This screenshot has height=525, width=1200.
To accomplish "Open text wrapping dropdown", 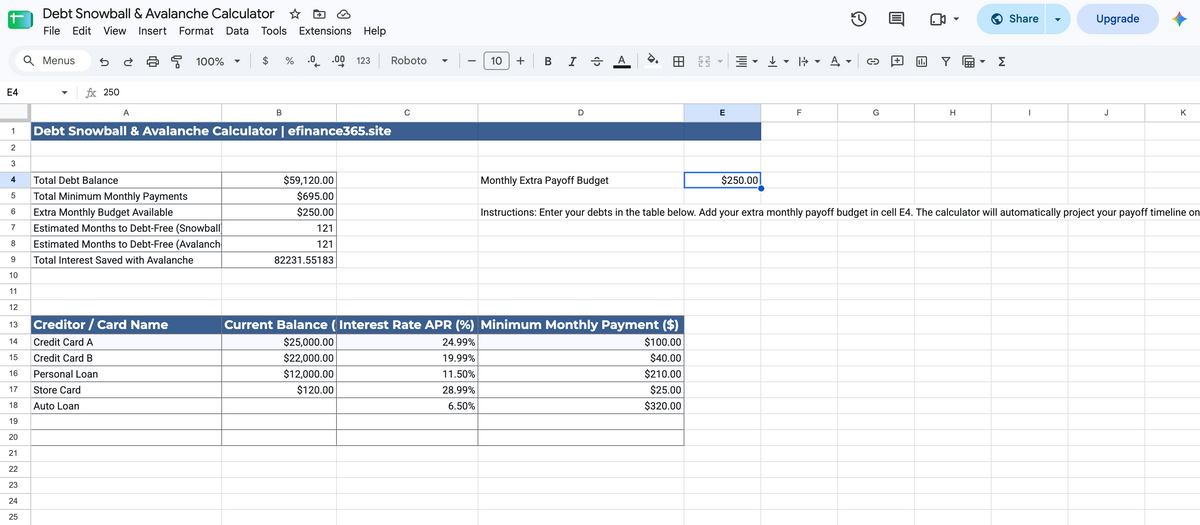I will click(x=808, y=61).
